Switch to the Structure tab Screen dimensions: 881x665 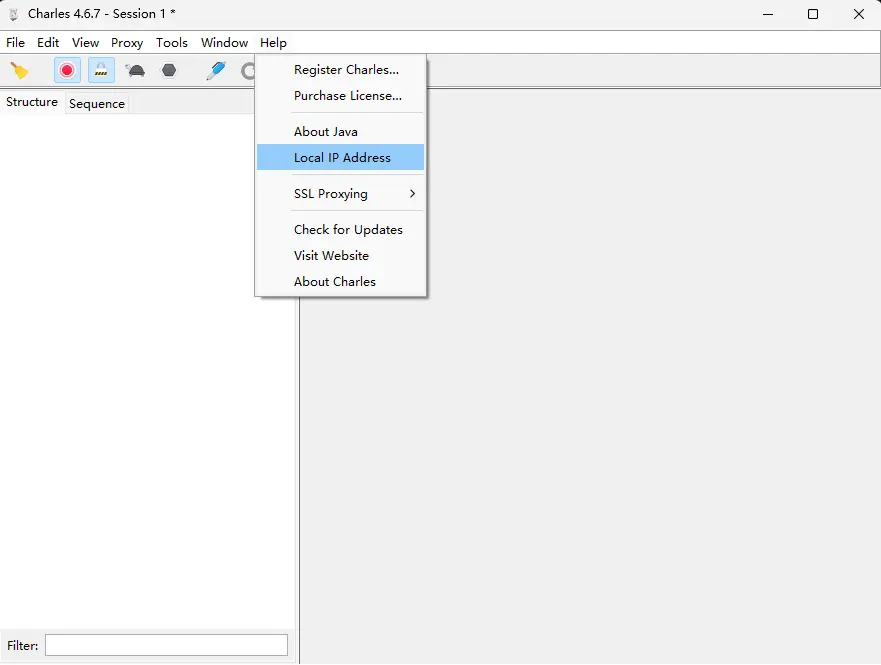pyautogui.click(x=32, y=102)
